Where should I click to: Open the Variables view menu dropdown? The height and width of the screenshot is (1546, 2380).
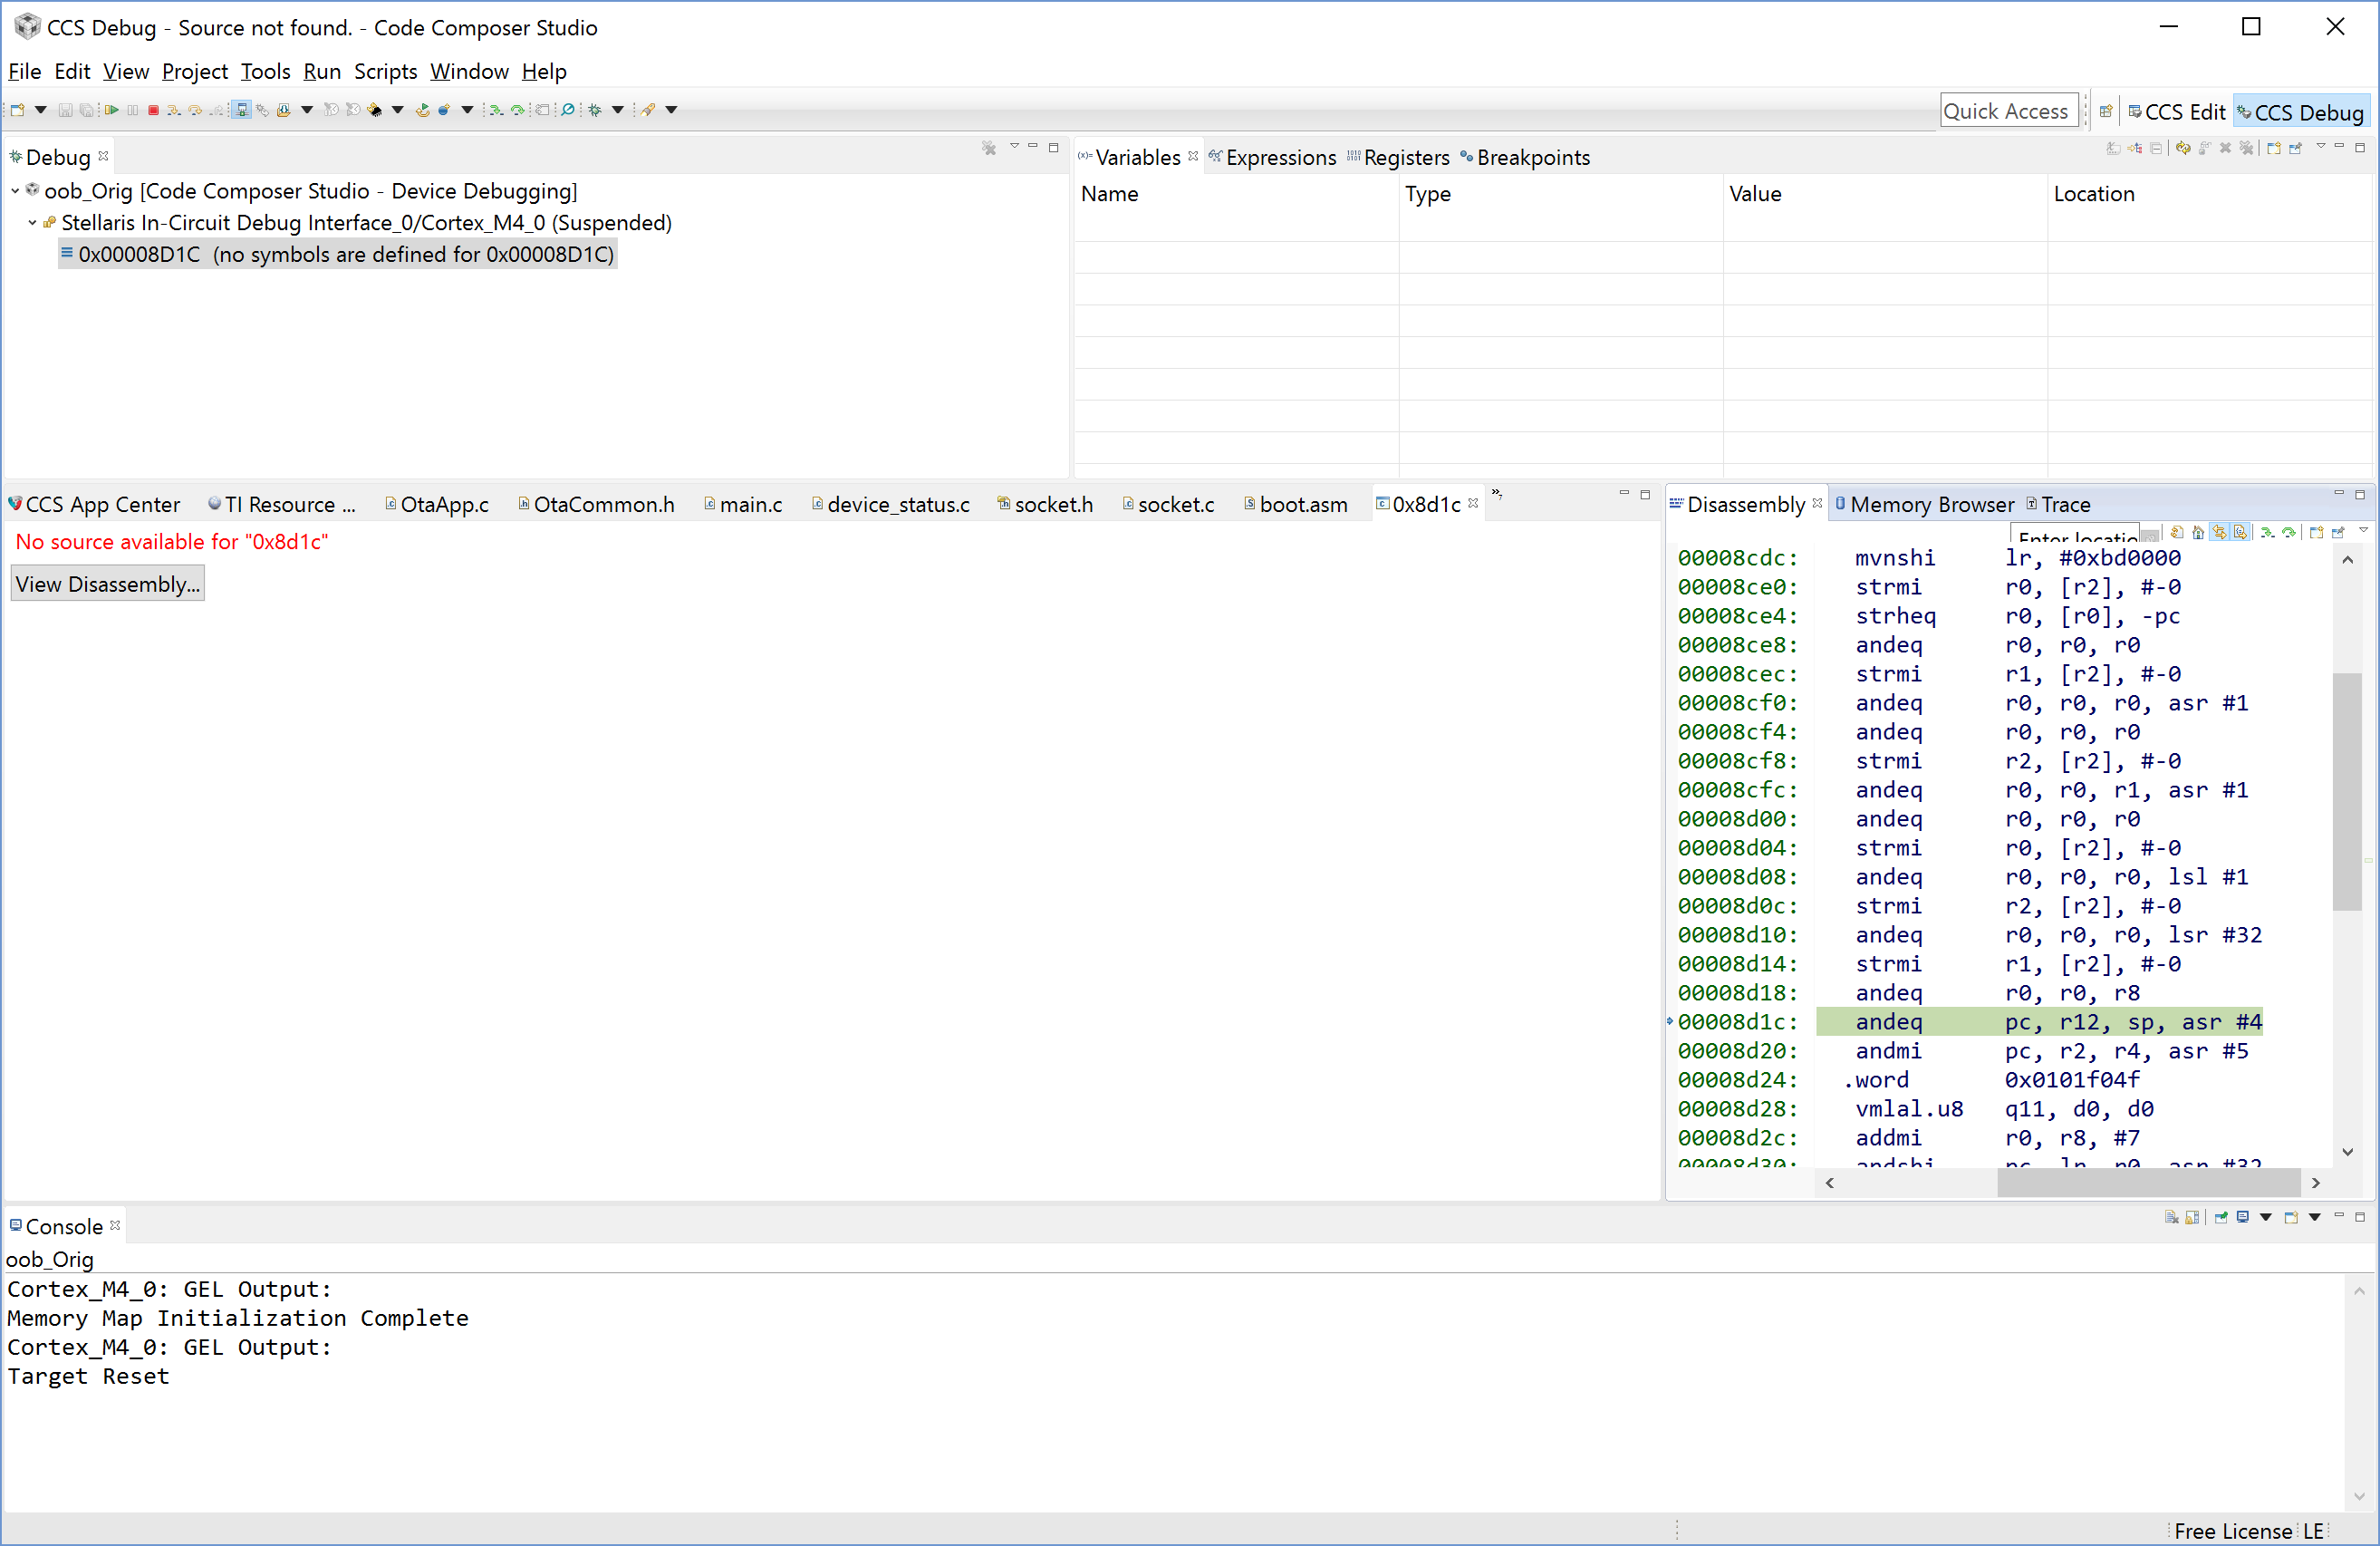point(2321,147)
